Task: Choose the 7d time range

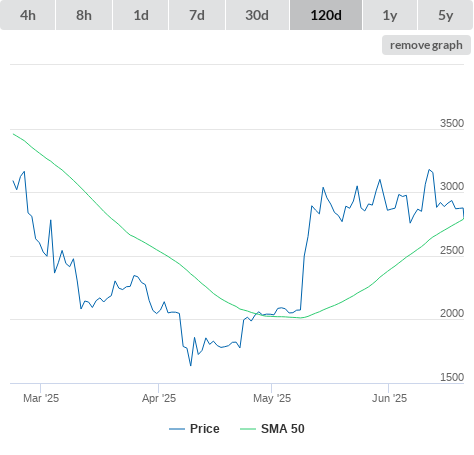Action: click(x=197, y=15)
